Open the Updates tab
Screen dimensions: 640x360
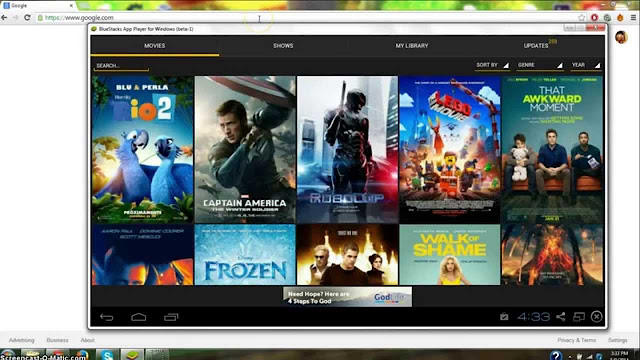click(536, 46)
